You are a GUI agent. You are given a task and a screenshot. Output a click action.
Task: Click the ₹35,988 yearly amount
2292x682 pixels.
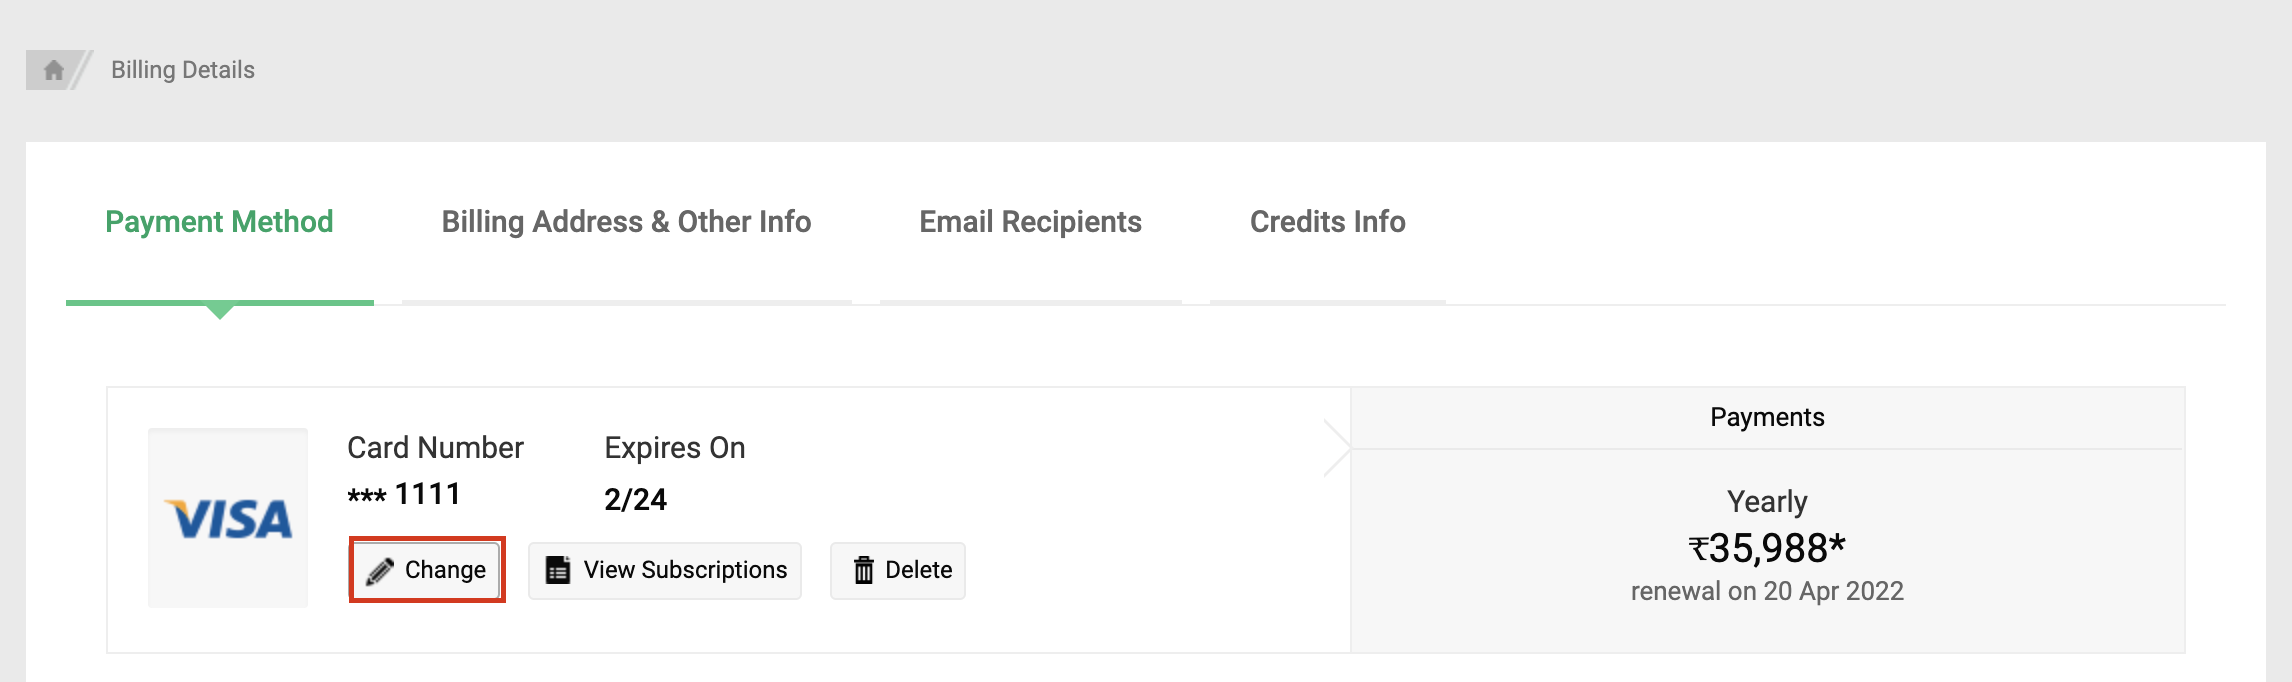pos(1767,548)
